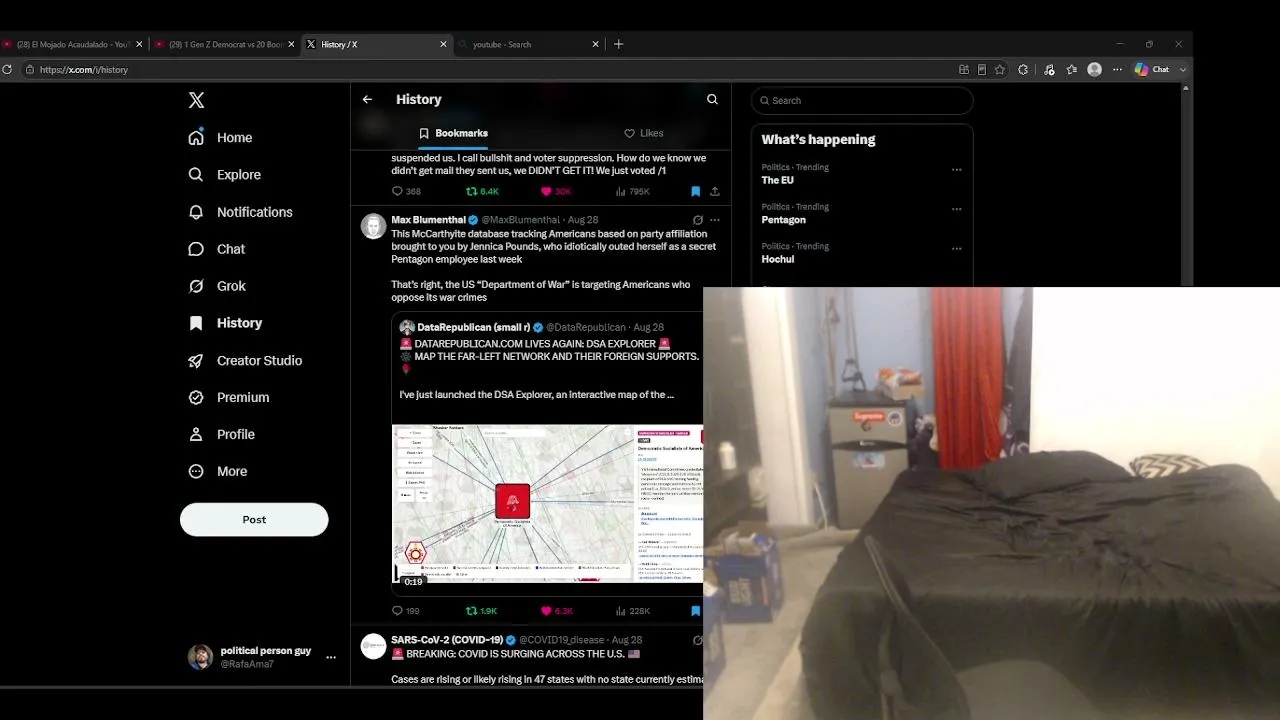
Task: Reply to the post with 368 replies
Action: coord(406,191)
